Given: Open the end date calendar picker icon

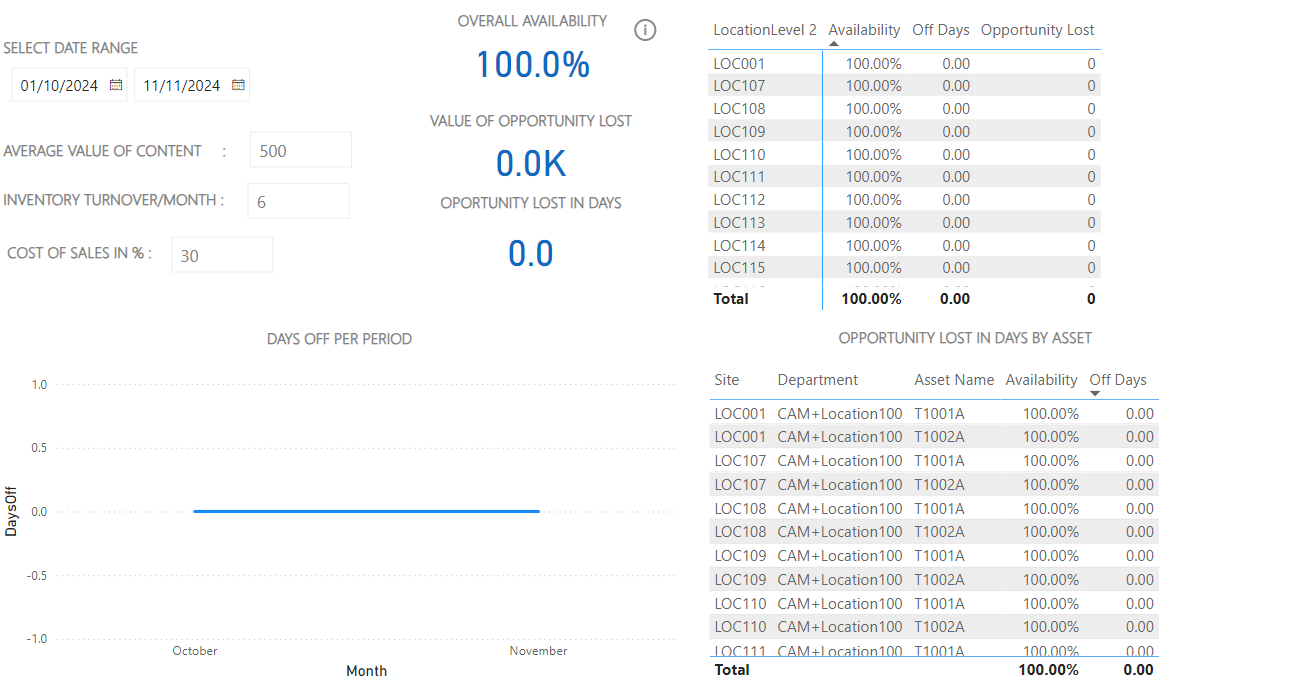Looking at the screenshot, I should [x=238, y=85].
